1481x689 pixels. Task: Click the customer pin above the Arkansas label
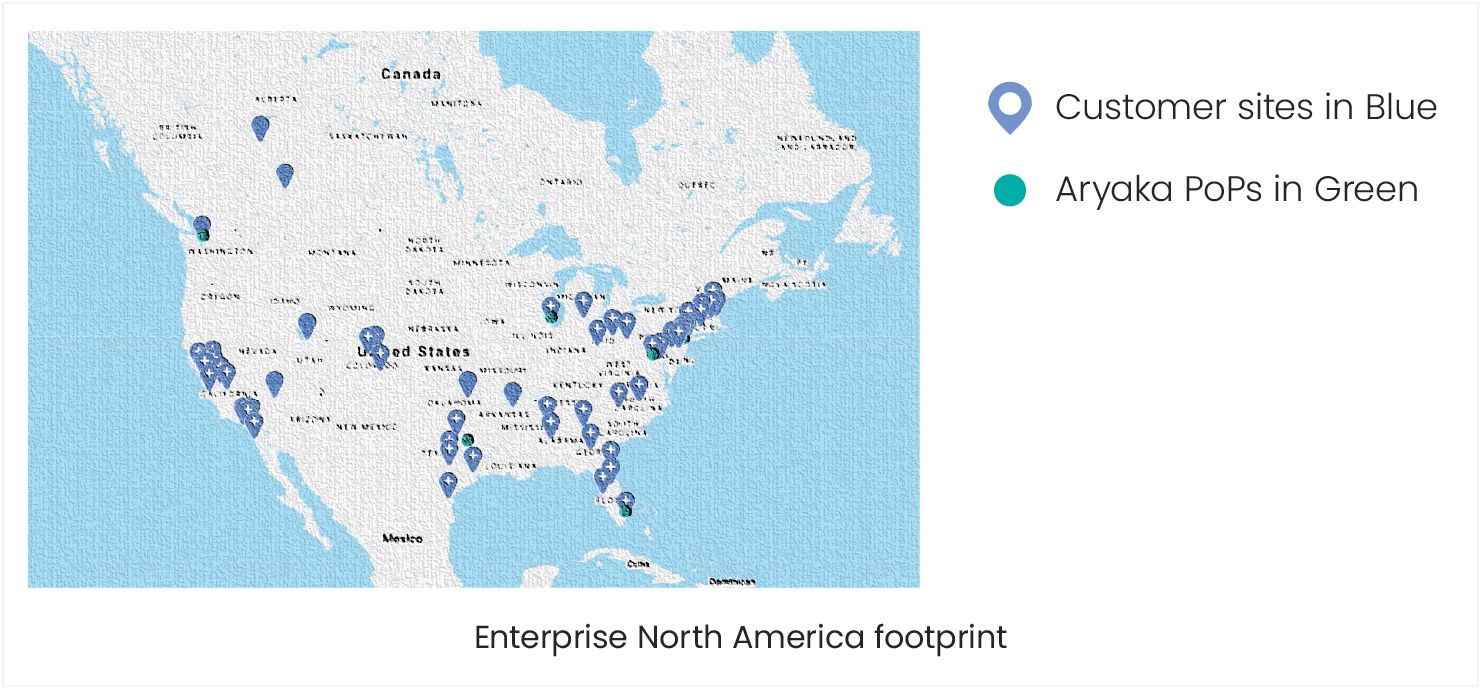[x=512, y=394]
